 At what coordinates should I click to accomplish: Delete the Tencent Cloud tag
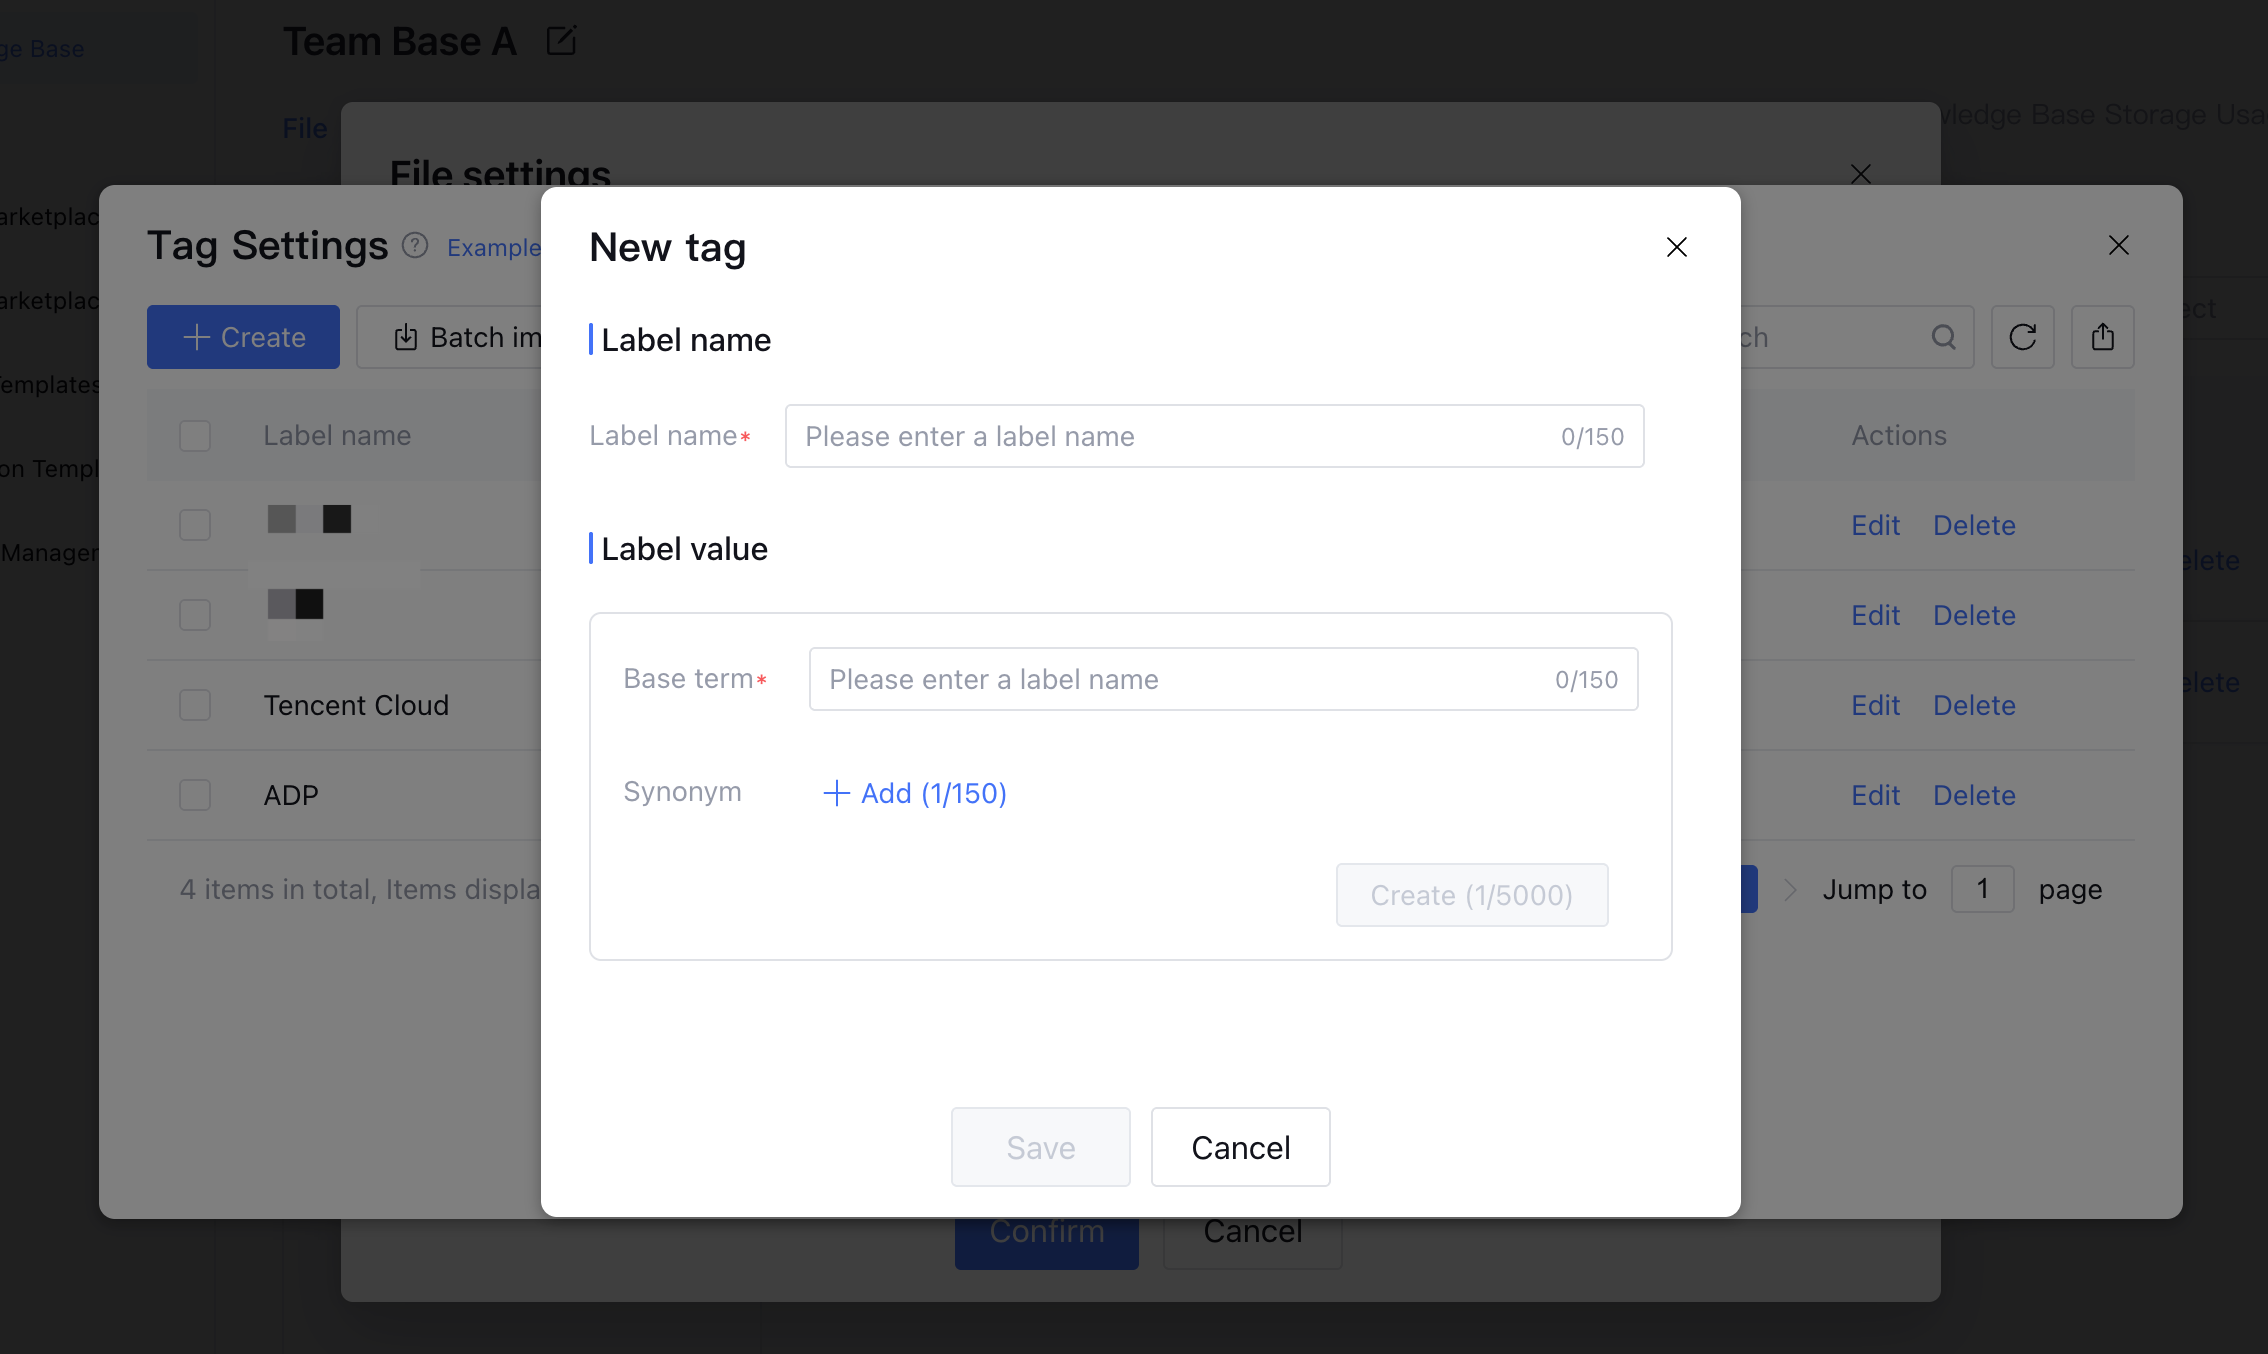1973,705
